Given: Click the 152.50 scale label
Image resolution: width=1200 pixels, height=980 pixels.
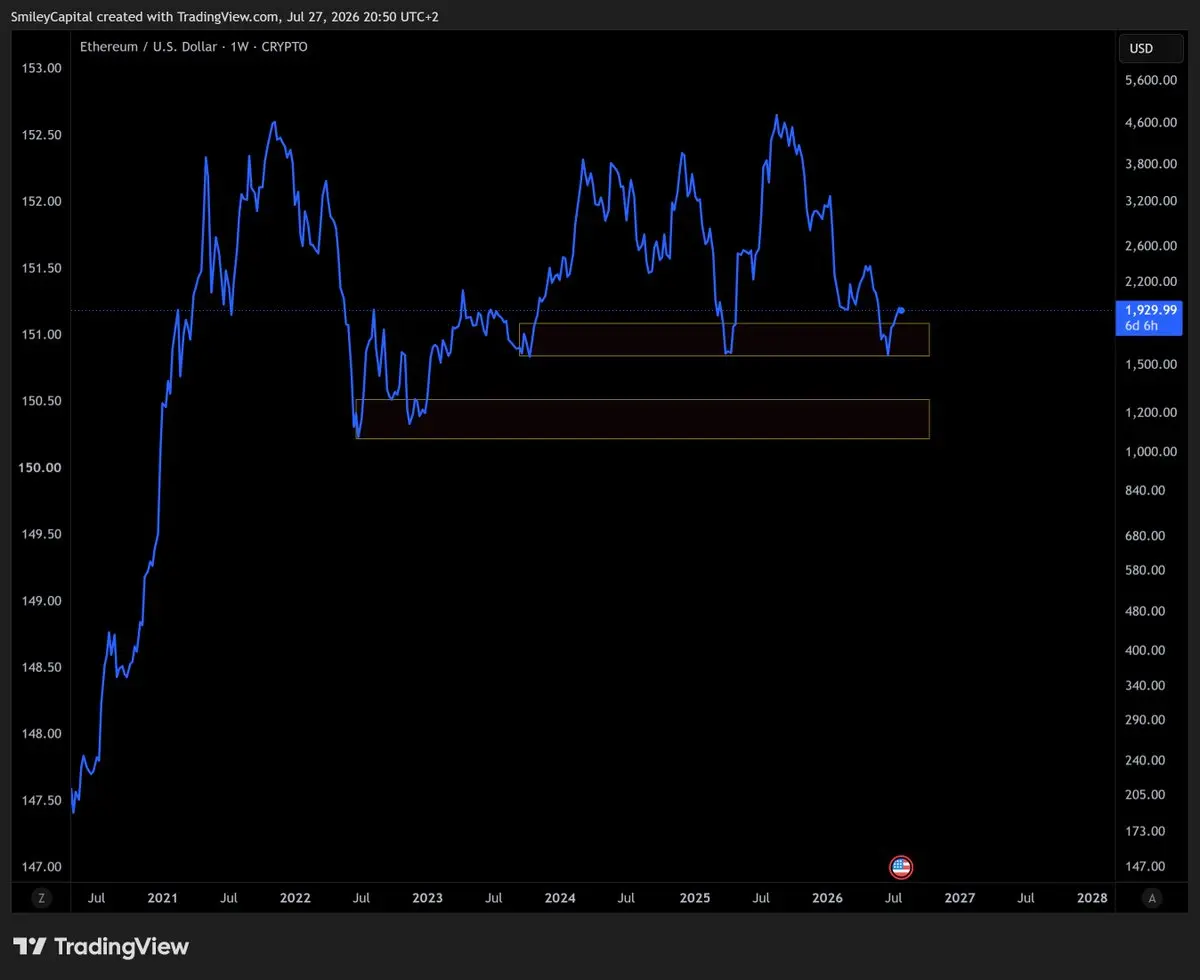Looking at the screenshot, I should click(x=41, y=135).
